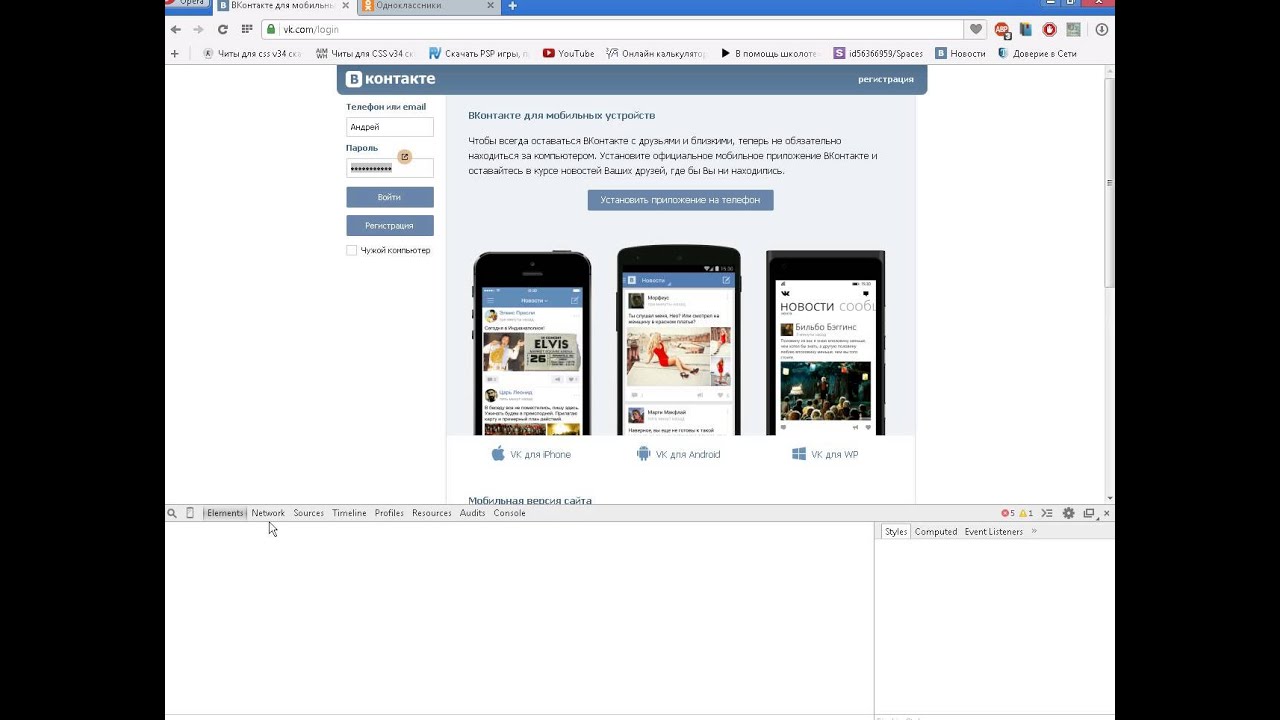Open the Profiles DevTools tab

click(x=389, y=513)
